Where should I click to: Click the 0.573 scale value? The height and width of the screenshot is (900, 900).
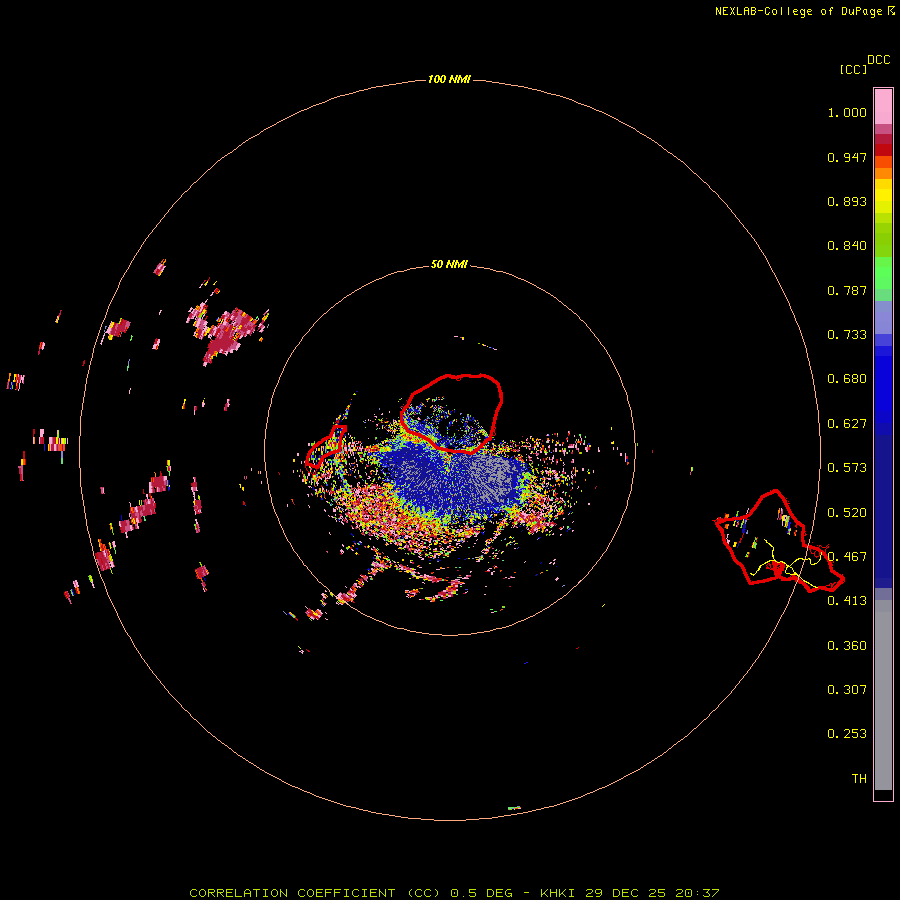pyautogui.click(x=847, y=468)
